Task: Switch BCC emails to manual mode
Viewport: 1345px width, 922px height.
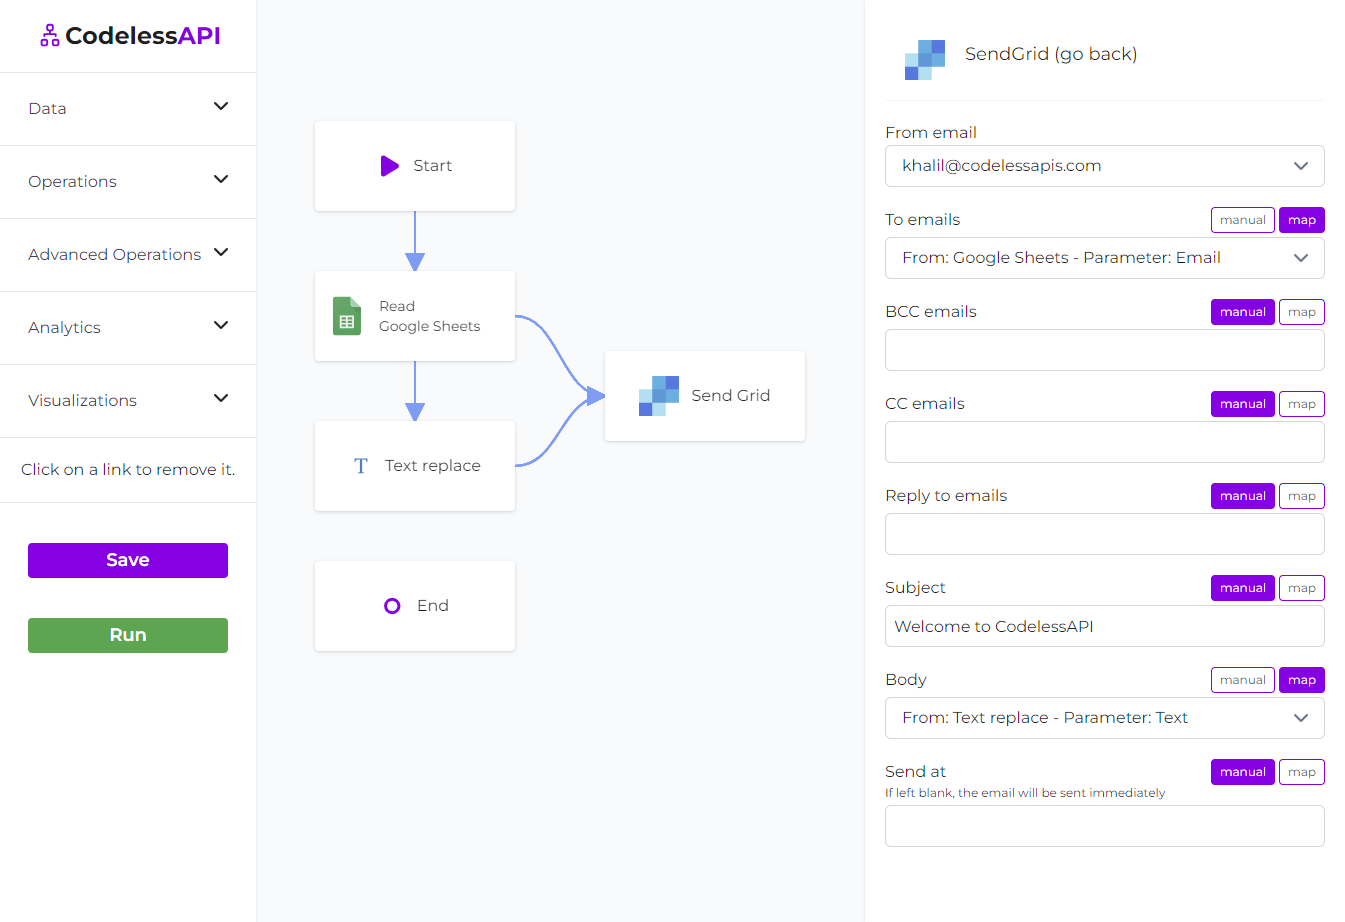Action: pyautogui.click(x=1243, y=312)
